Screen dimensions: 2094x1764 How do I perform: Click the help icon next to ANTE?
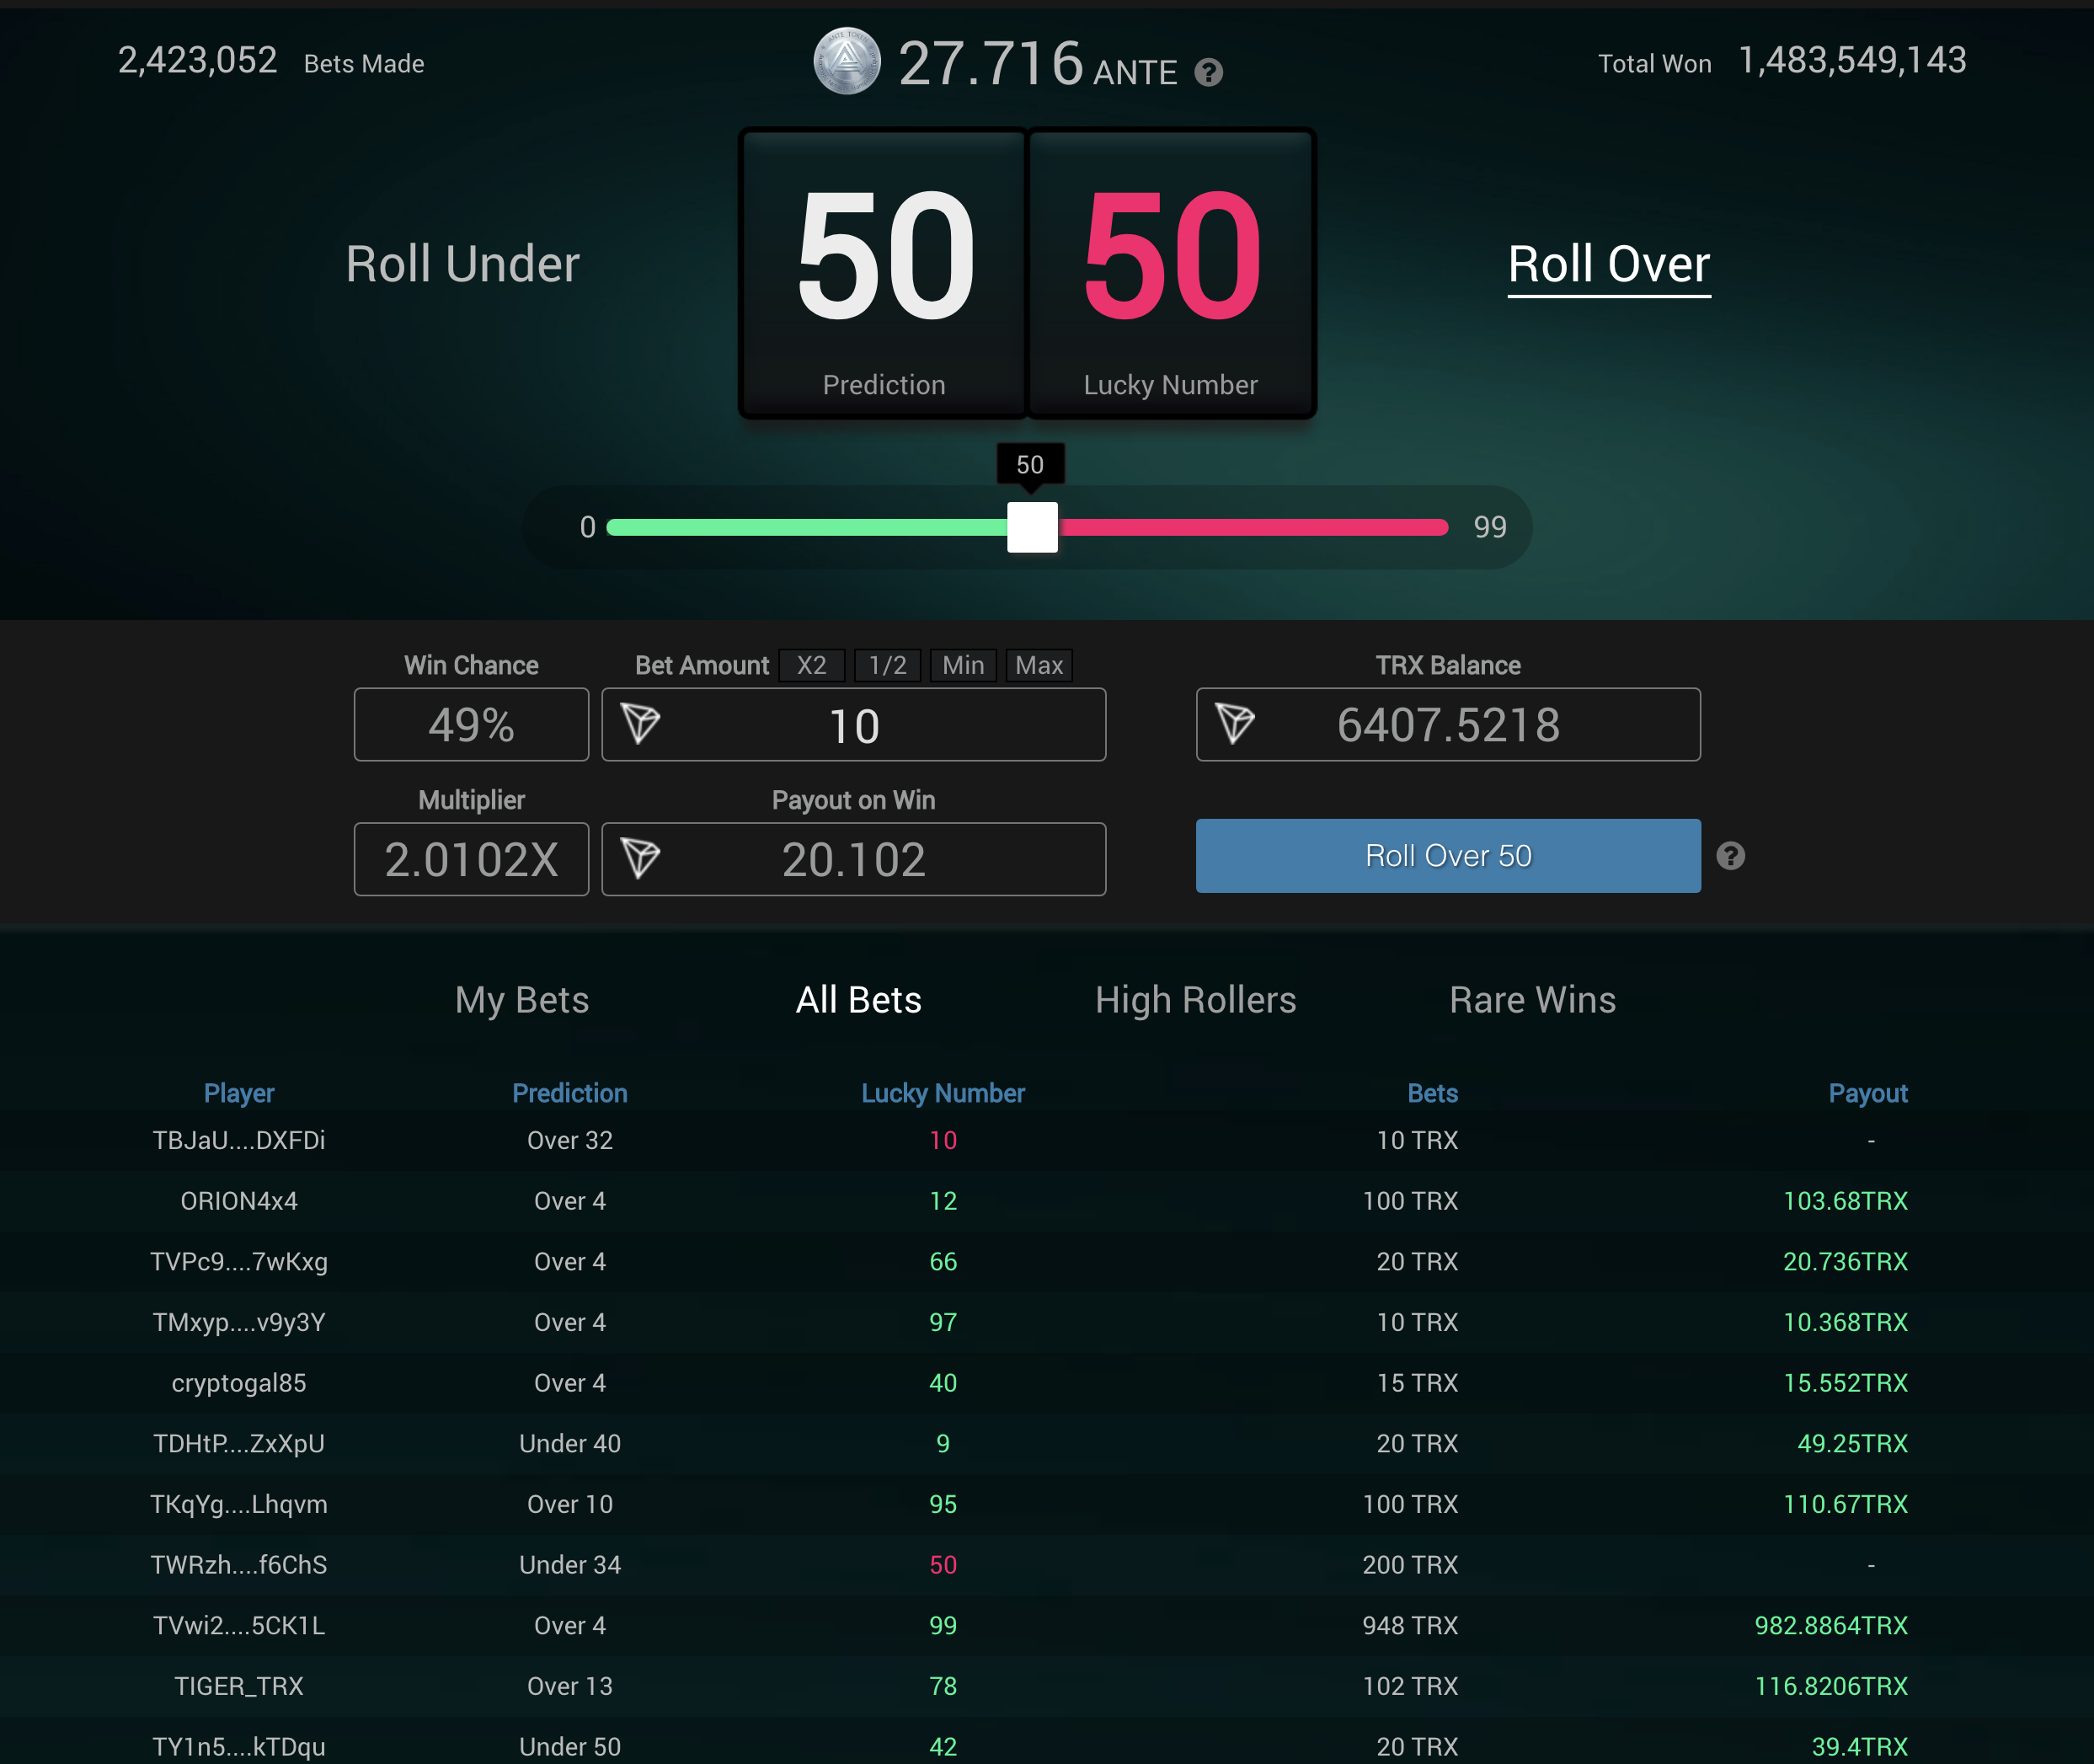(1208, 73)
